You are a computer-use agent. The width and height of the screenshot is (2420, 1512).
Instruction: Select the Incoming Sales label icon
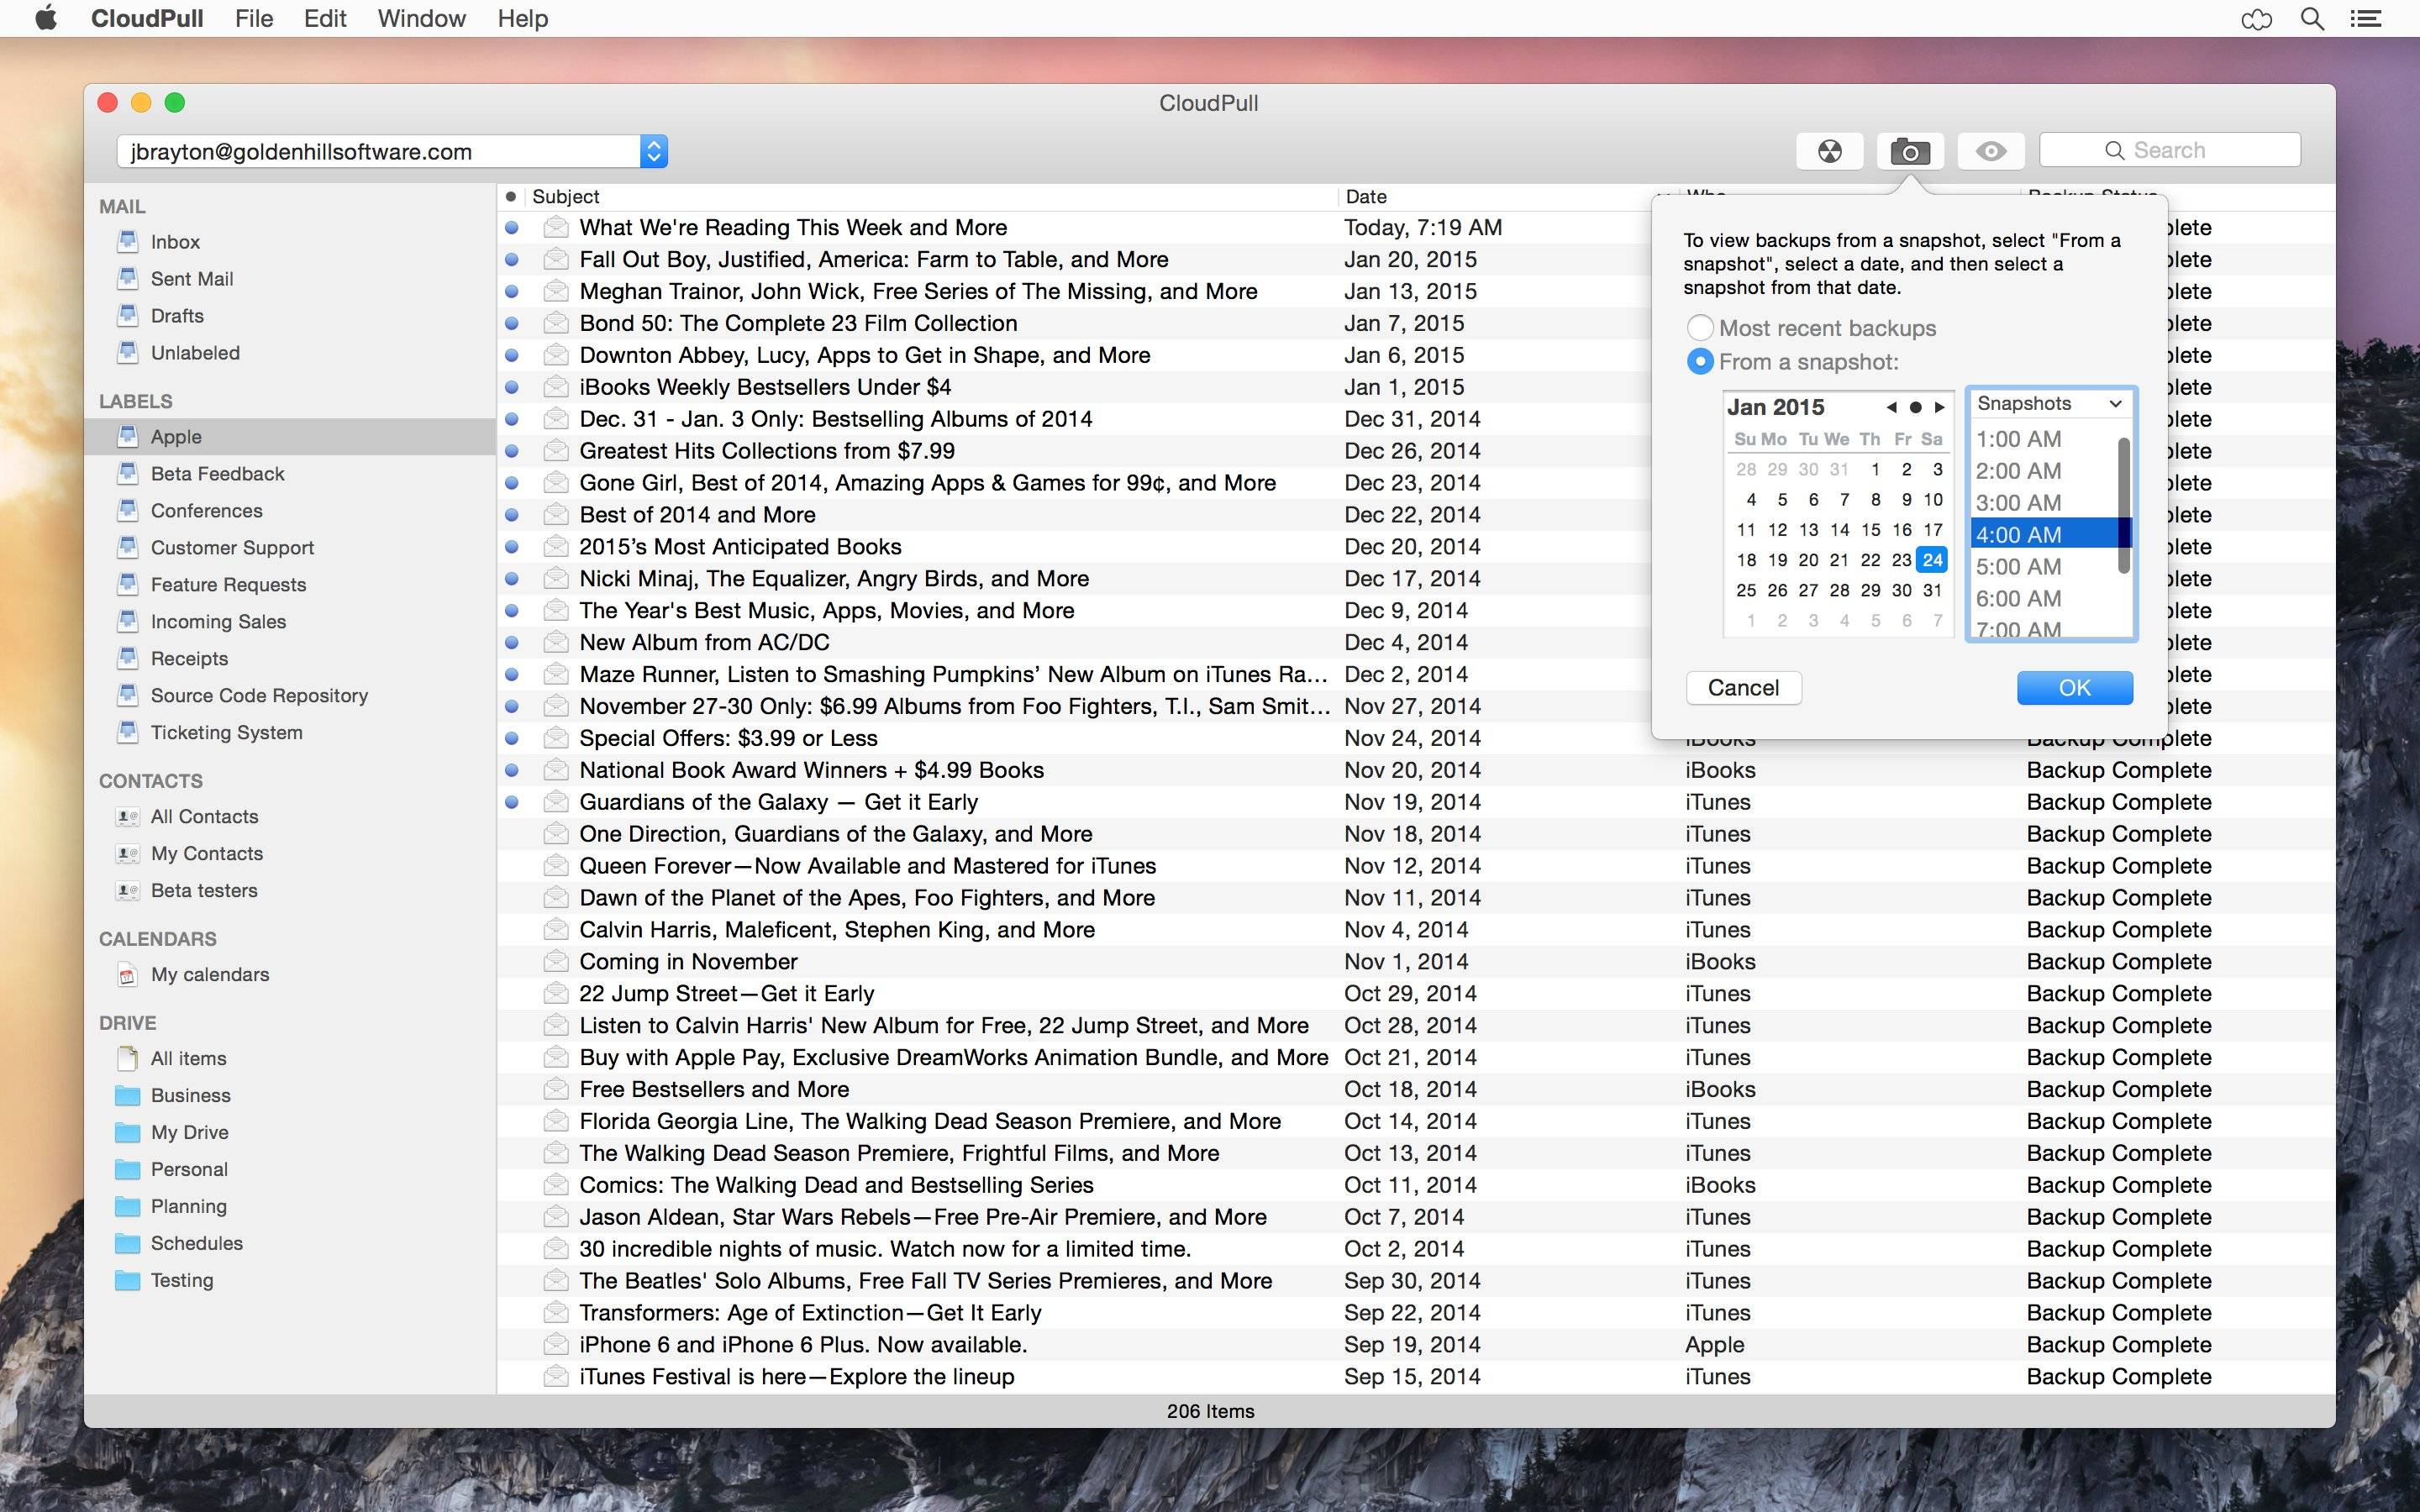127,621
